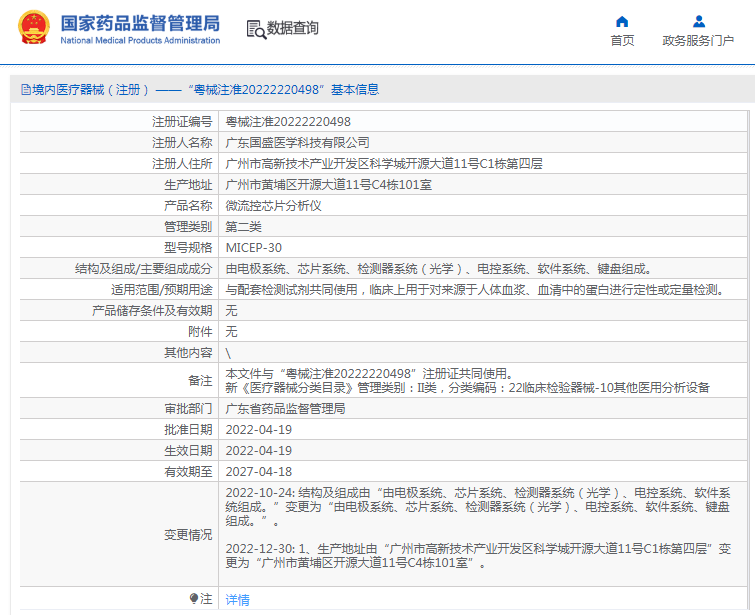
Task: Select 广州市黄埔区开源大道11号C4栋101室 production address
Action: [x=328, y=184]
